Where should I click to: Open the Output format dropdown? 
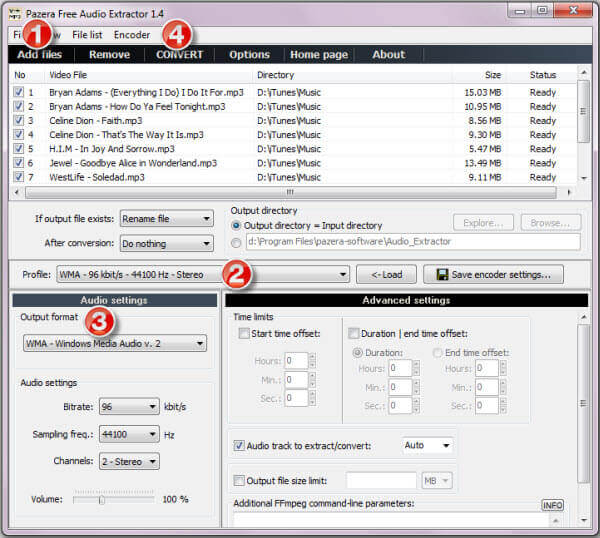[200, 343]
